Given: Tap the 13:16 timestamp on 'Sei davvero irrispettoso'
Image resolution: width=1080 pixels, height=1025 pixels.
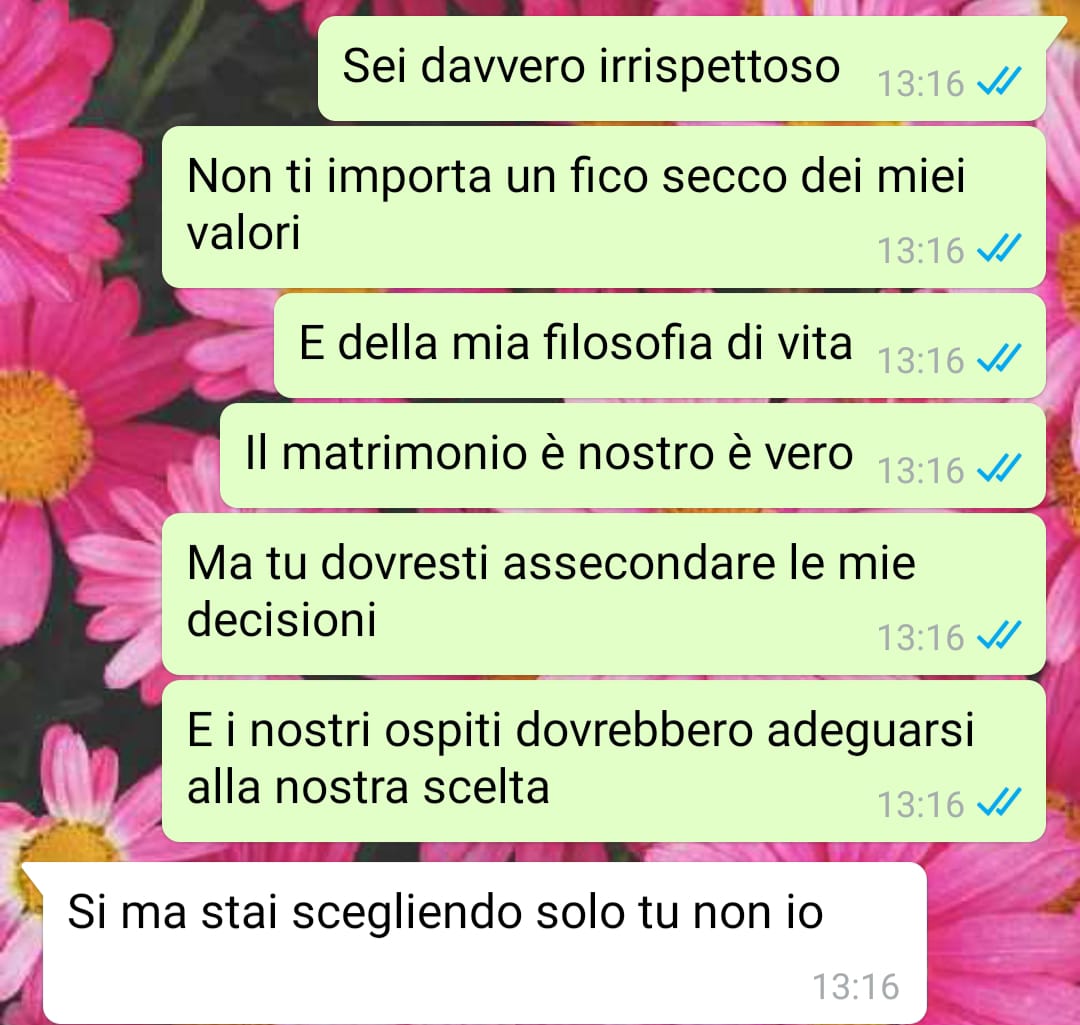Looking at the screenshot, I should pyautogui.click(x=921, y=83).
